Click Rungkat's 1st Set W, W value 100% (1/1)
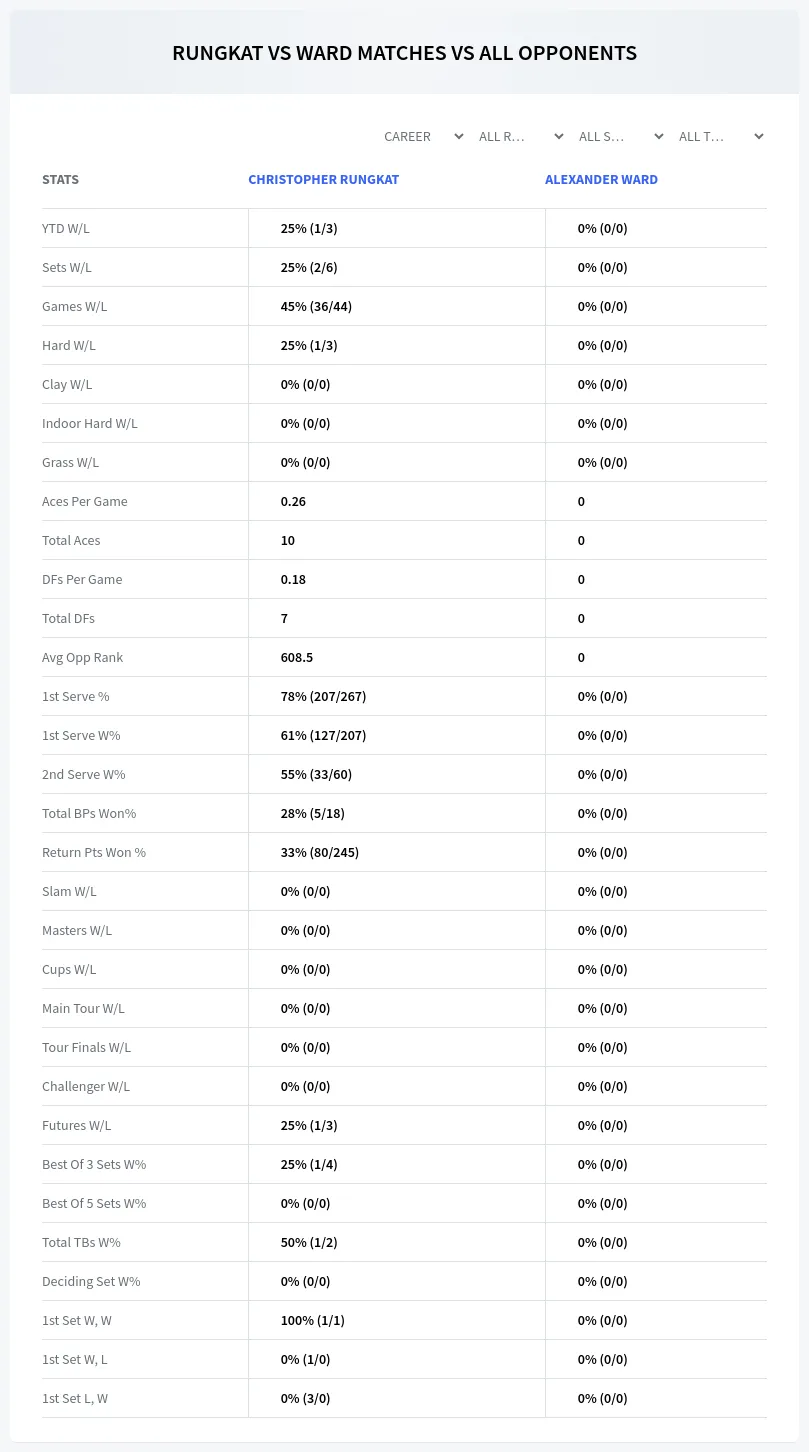 tap(312, 1320)
